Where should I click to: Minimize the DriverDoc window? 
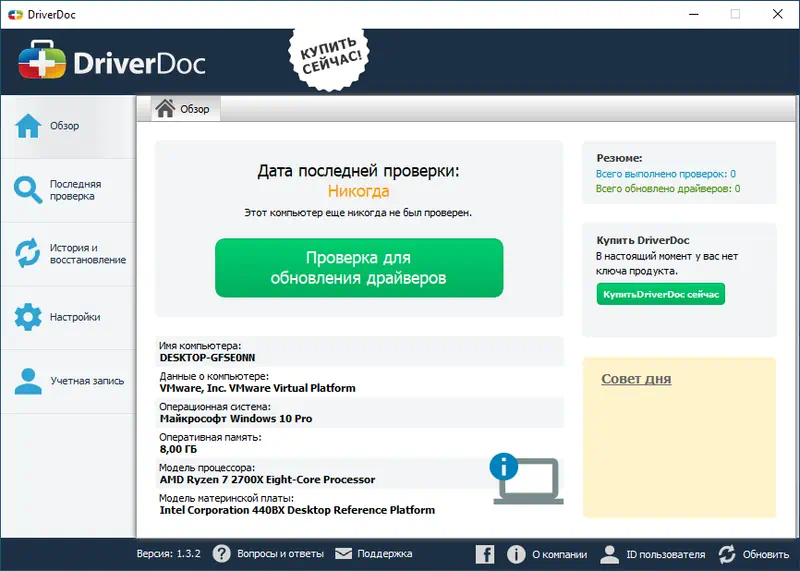coord(694,14)
